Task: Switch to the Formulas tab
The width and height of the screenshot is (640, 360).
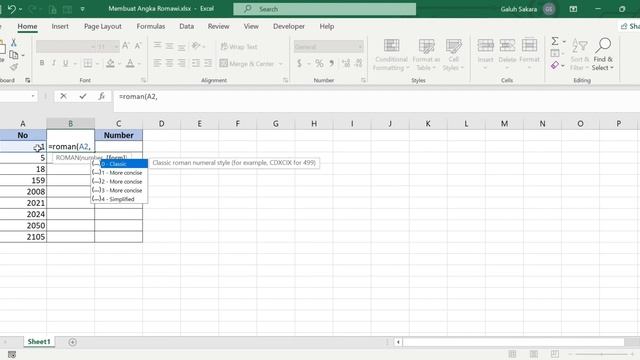Action: [x=151, y=26]
